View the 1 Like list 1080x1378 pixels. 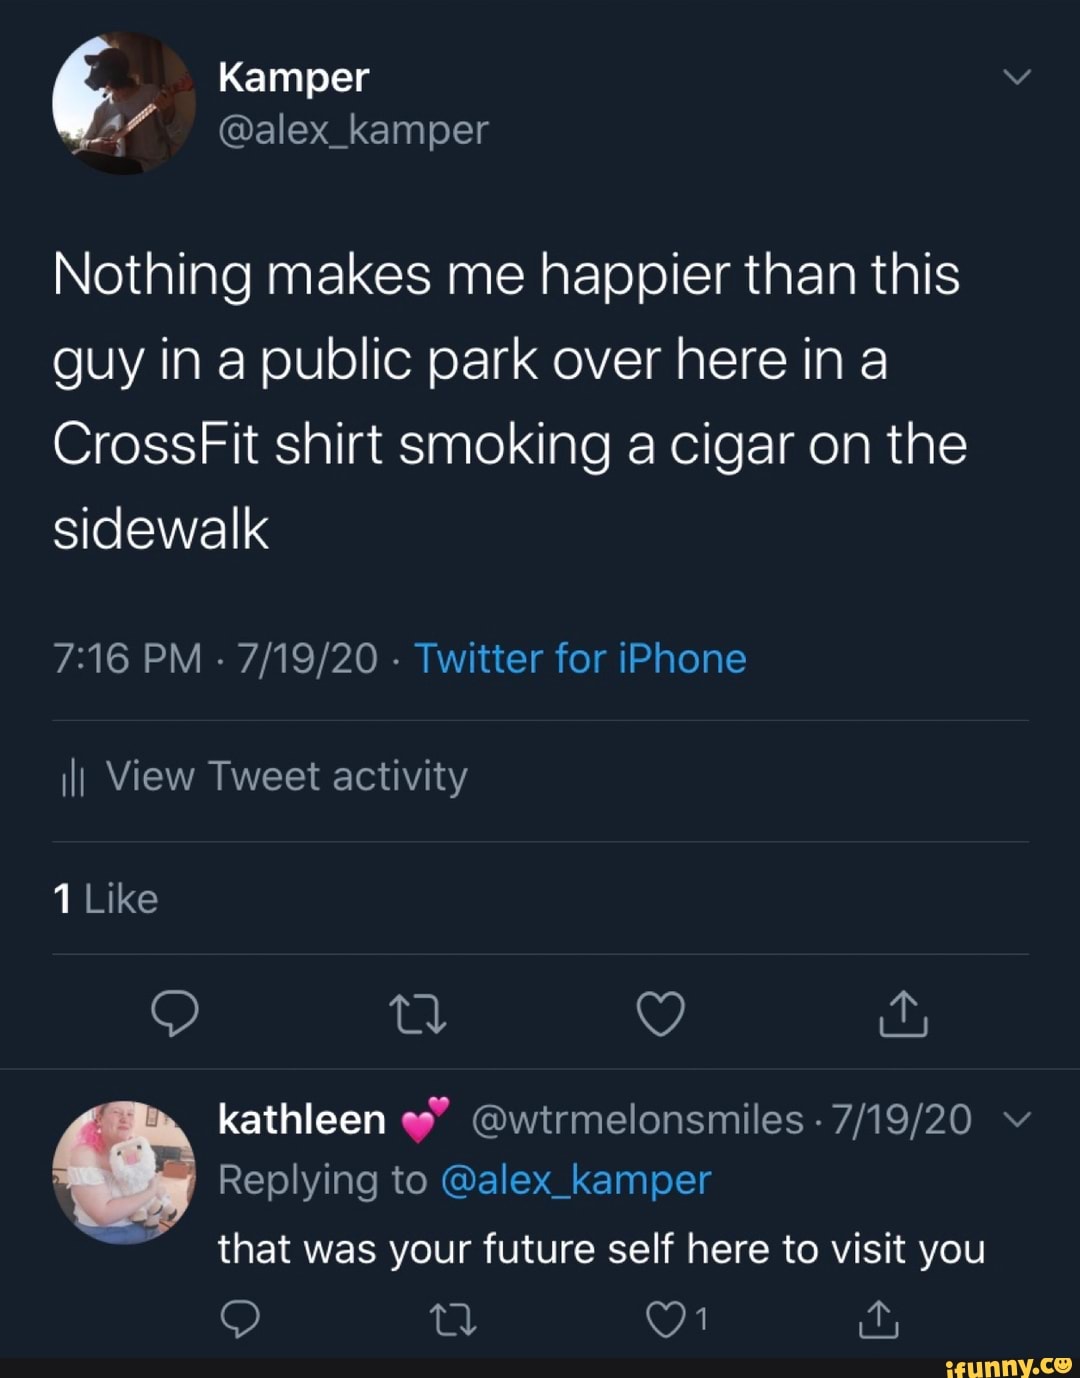click(x=105, y=899)
